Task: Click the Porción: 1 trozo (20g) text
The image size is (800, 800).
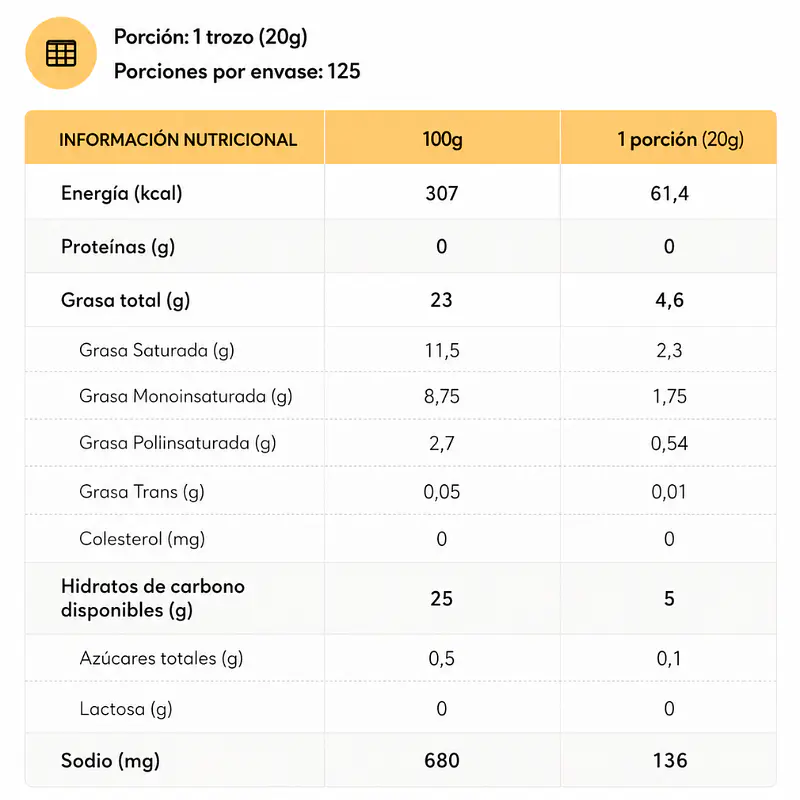Action: [x=211, y=38]
